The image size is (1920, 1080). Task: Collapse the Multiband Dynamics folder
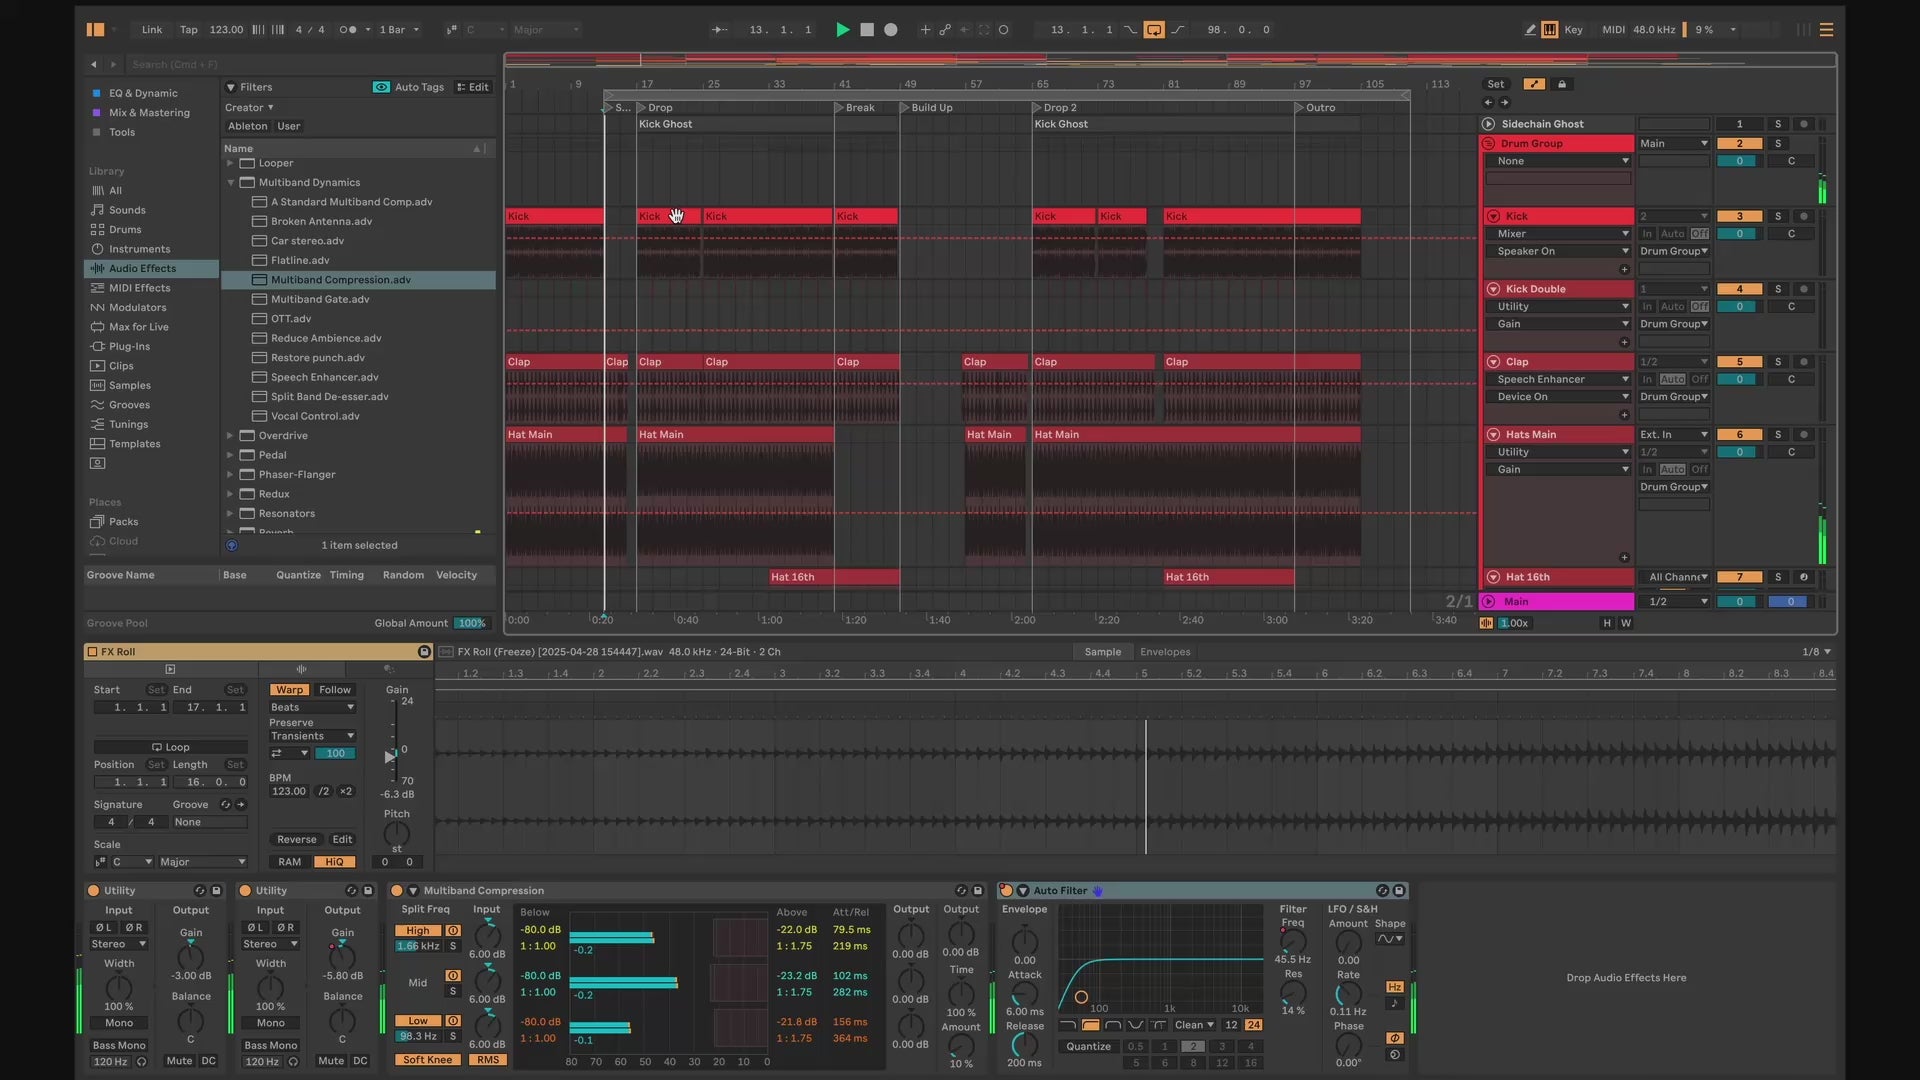pos(230,183)
